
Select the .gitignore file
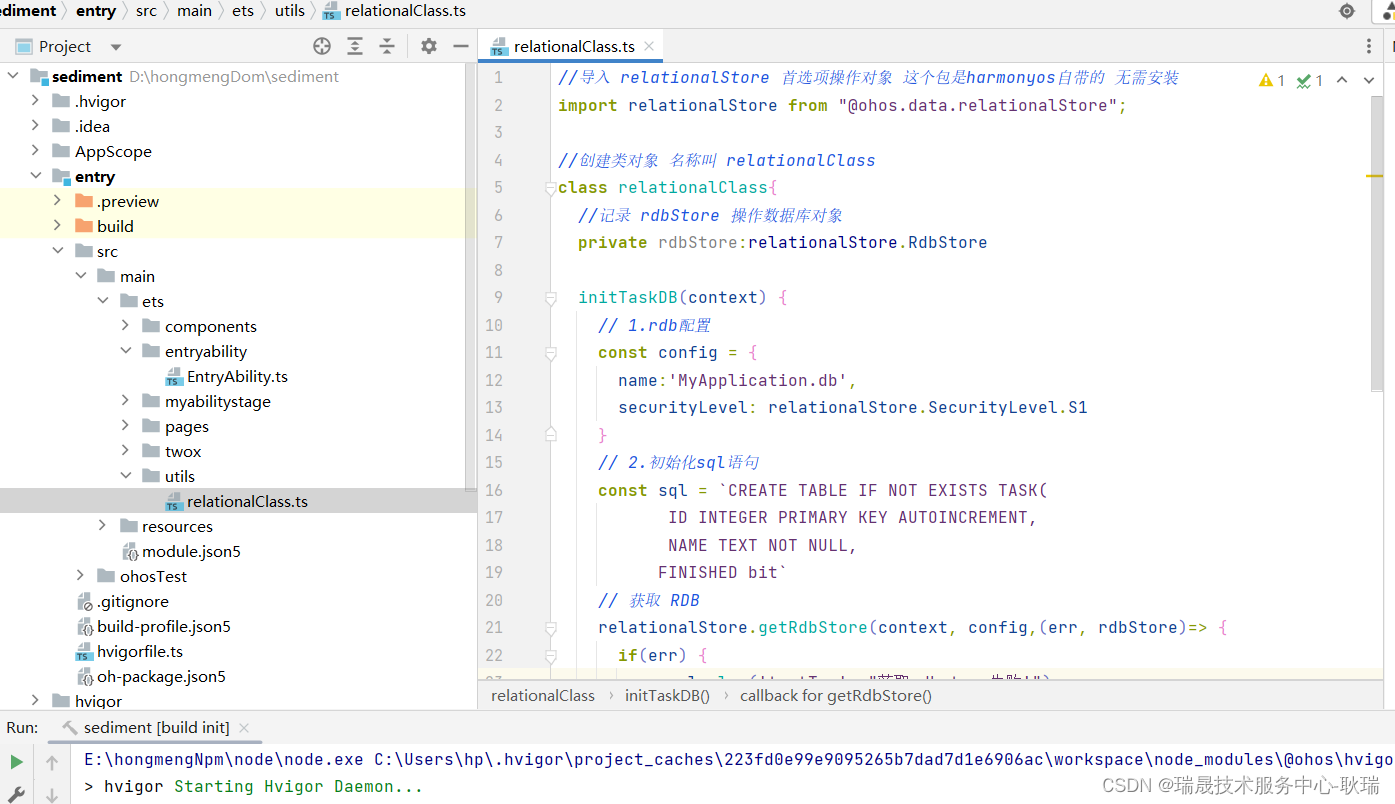[x=133, y=601]
